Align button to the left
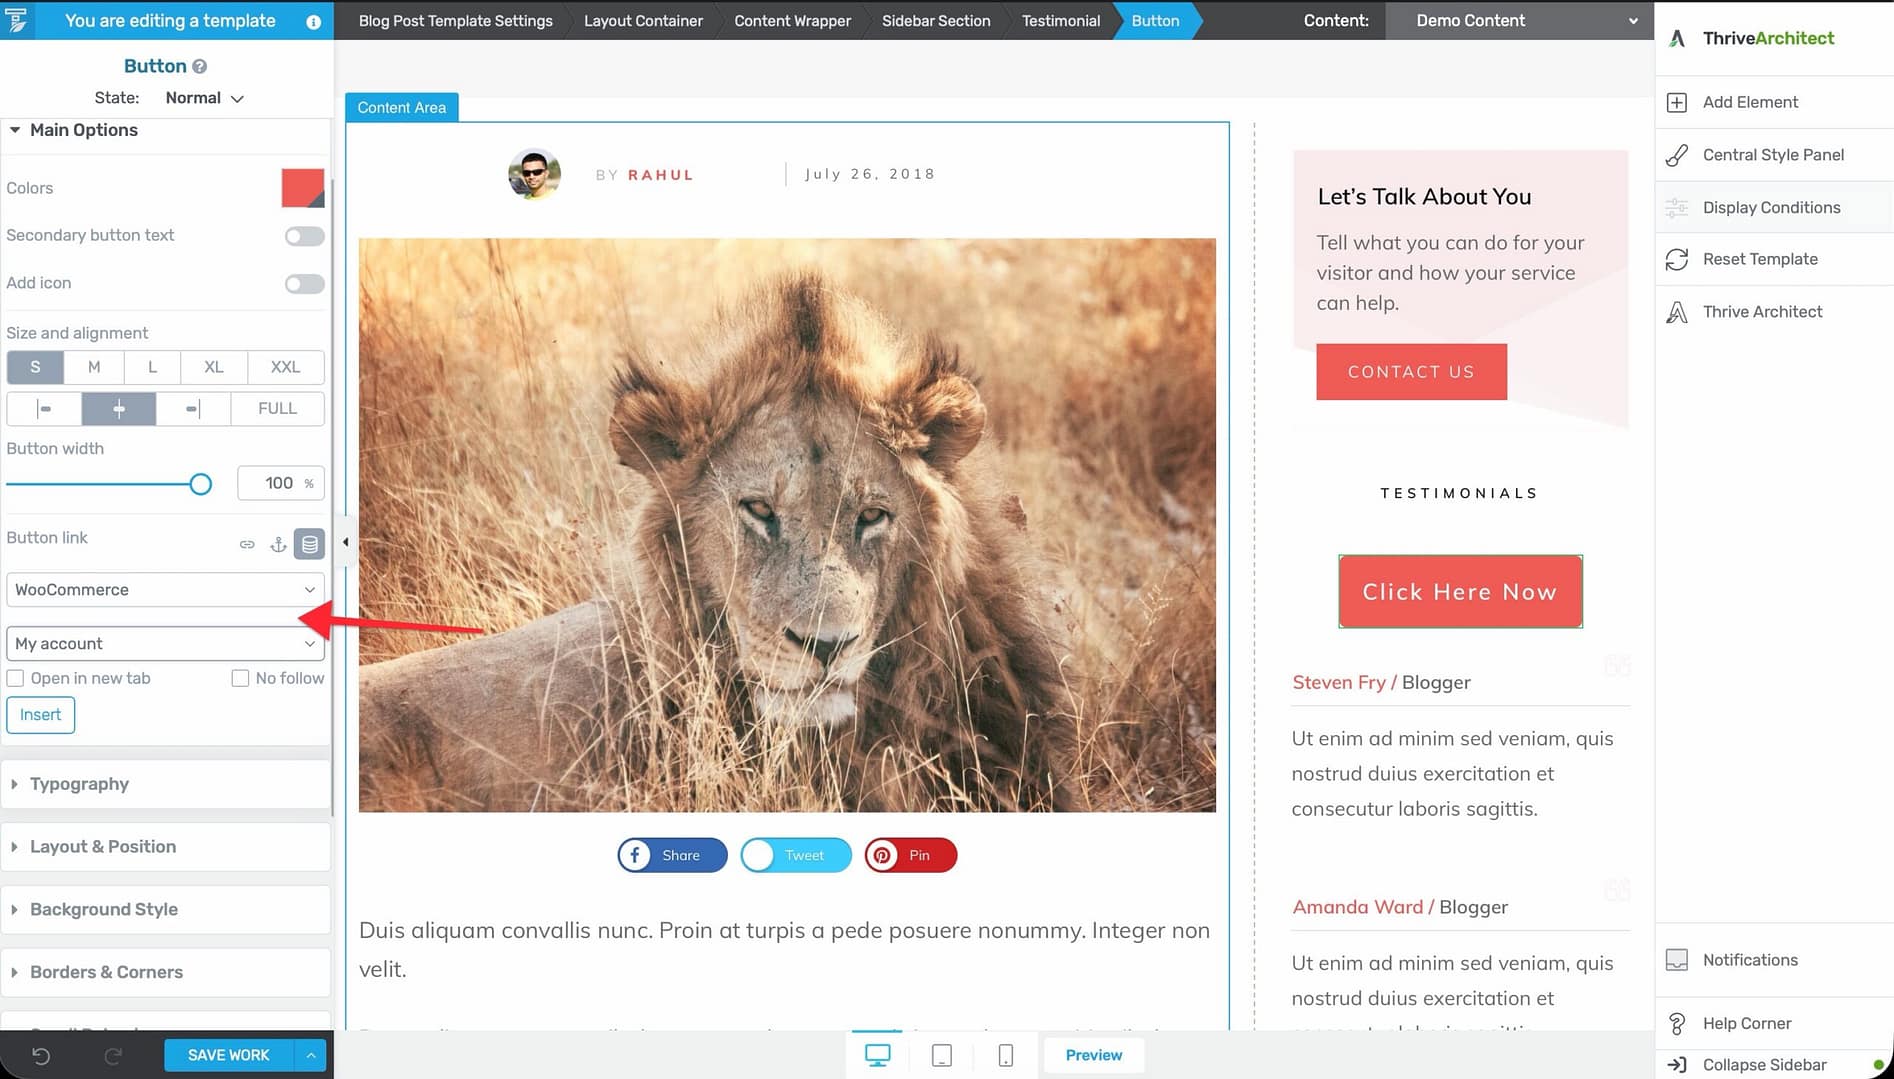Viewport: 1894px width, 1079px height. tap(44, 409)
